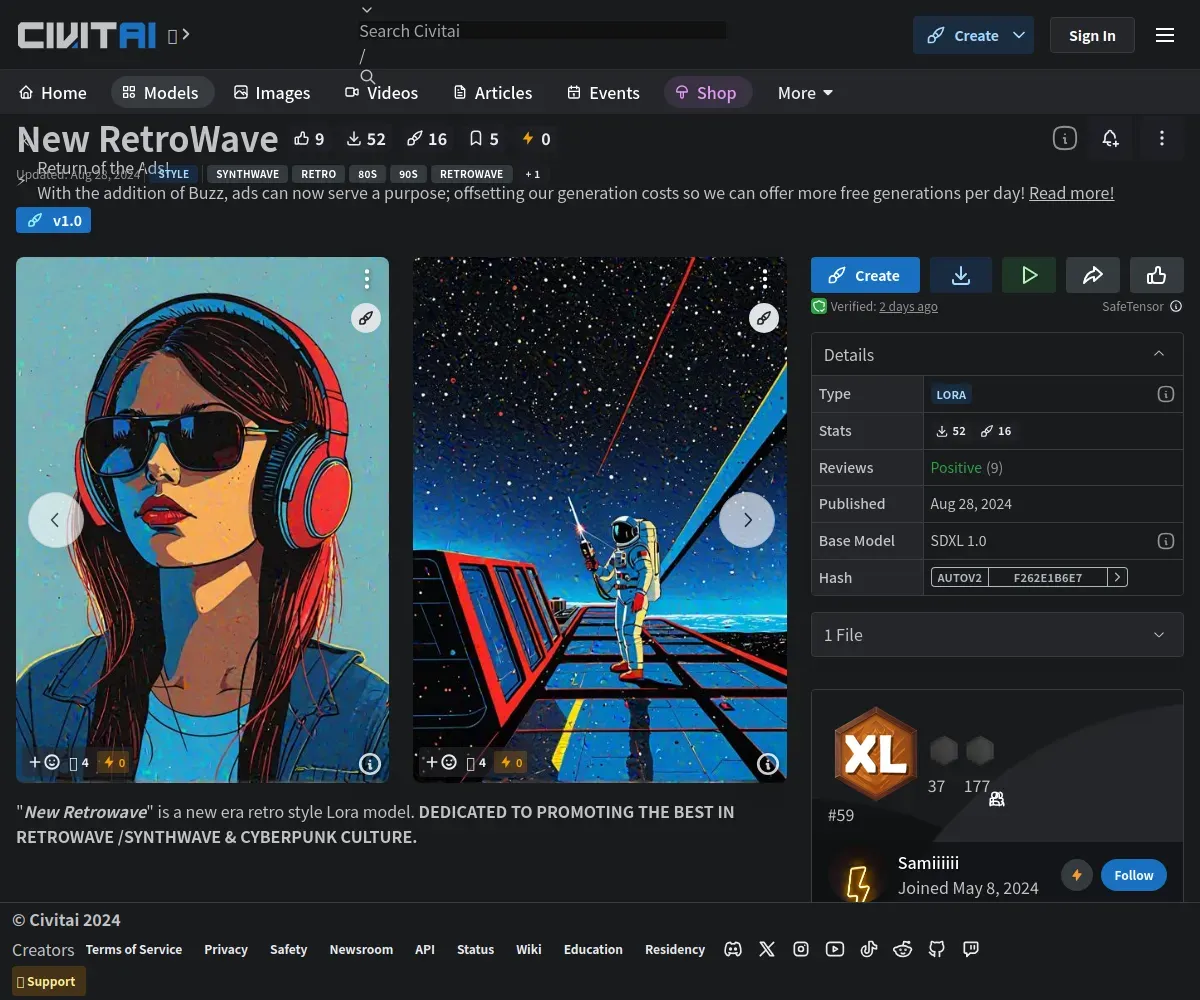Click the info icon in Base Model row
Screen dimensions: 1200x1000
(1165, 541)
